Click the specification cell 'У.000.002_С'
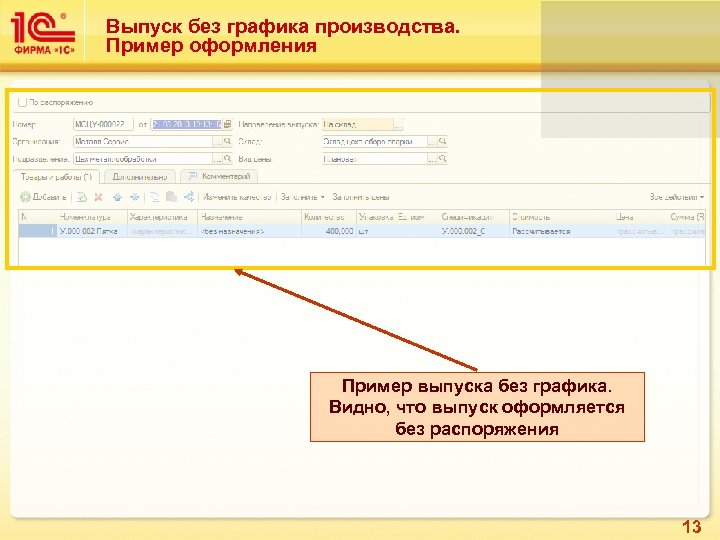This screenshot has width=720, height=540. 474,231
